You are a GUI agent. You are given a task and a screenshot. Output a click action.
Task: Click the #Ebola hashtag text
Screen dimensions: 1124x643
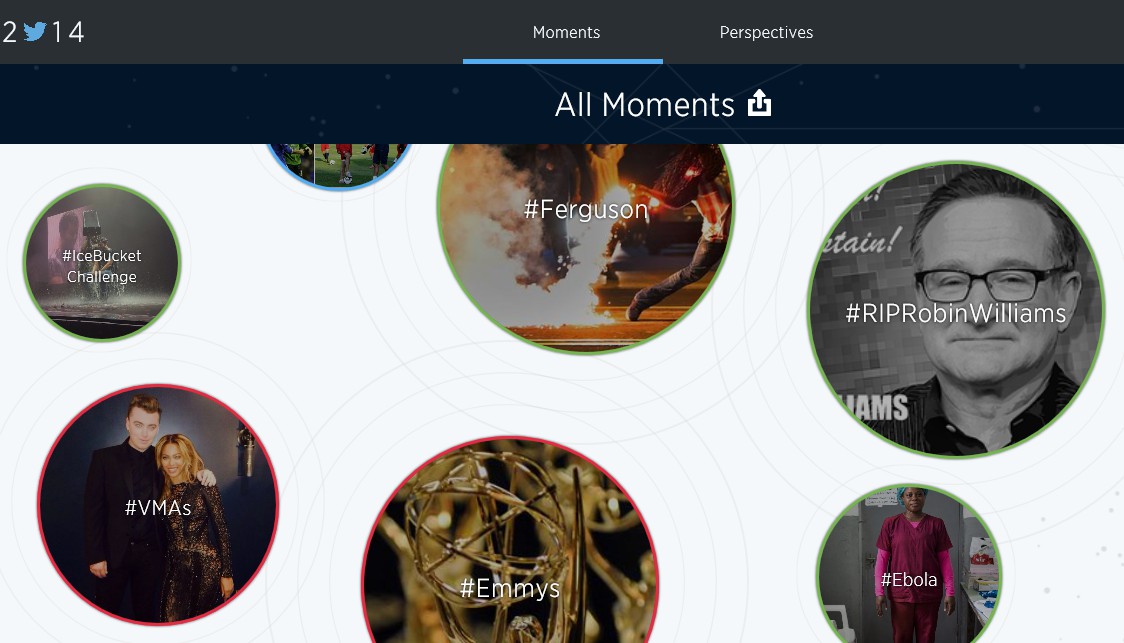pos(908,579)
